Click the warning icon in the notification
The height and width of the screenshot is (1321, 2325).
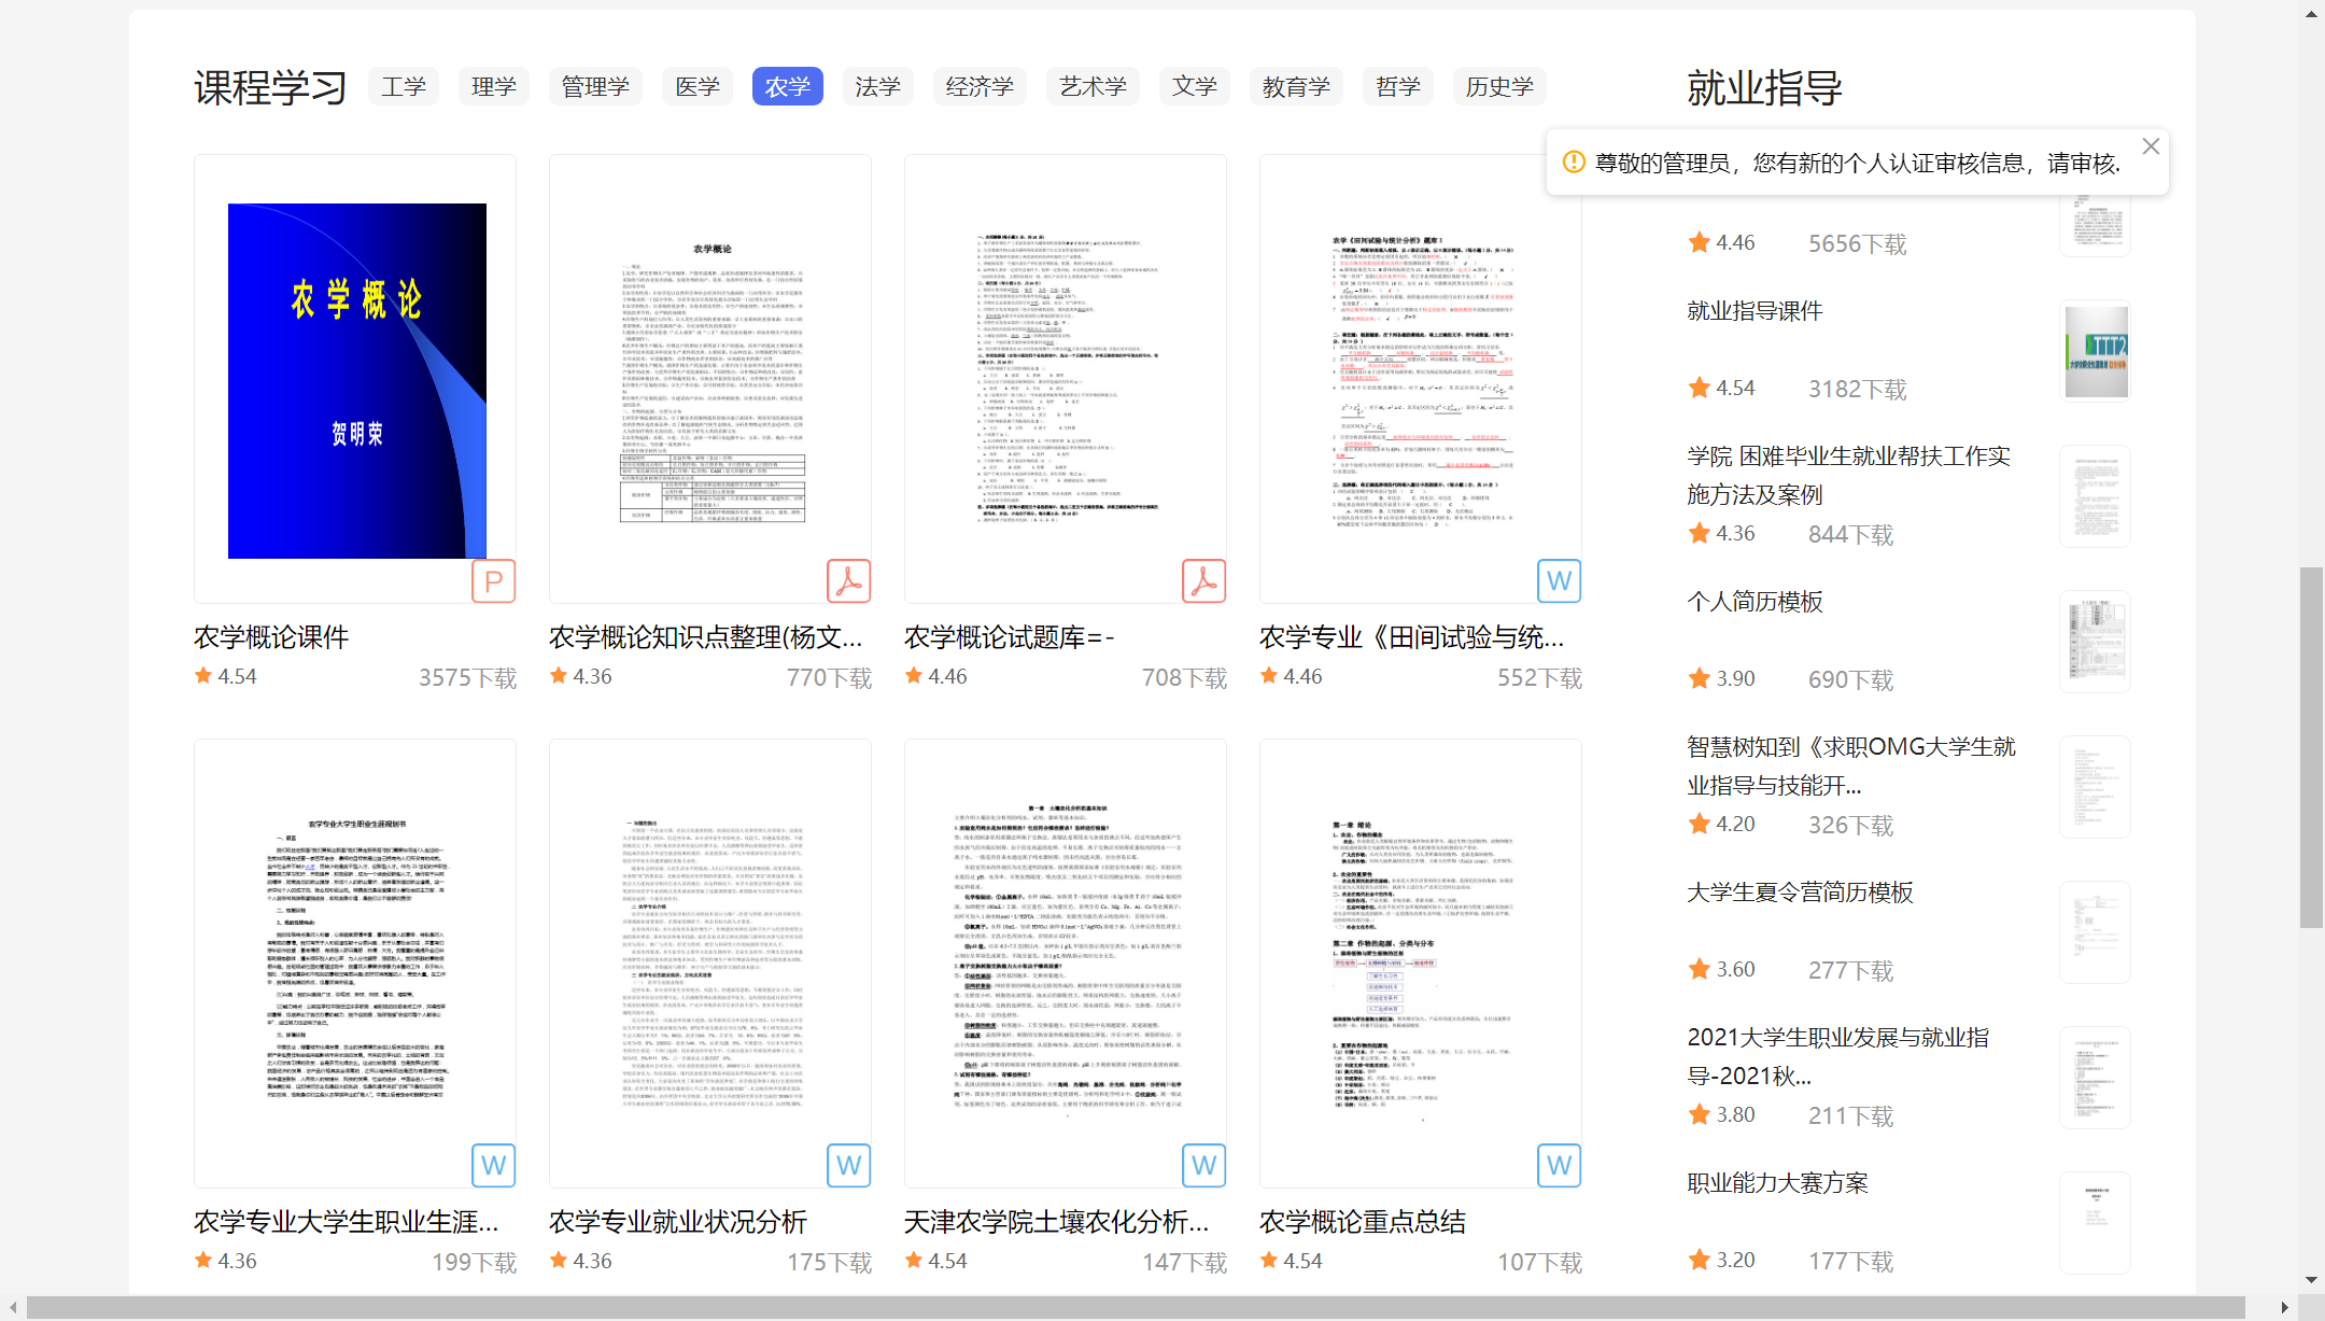pyautogui.click(x=1573, y=162)
